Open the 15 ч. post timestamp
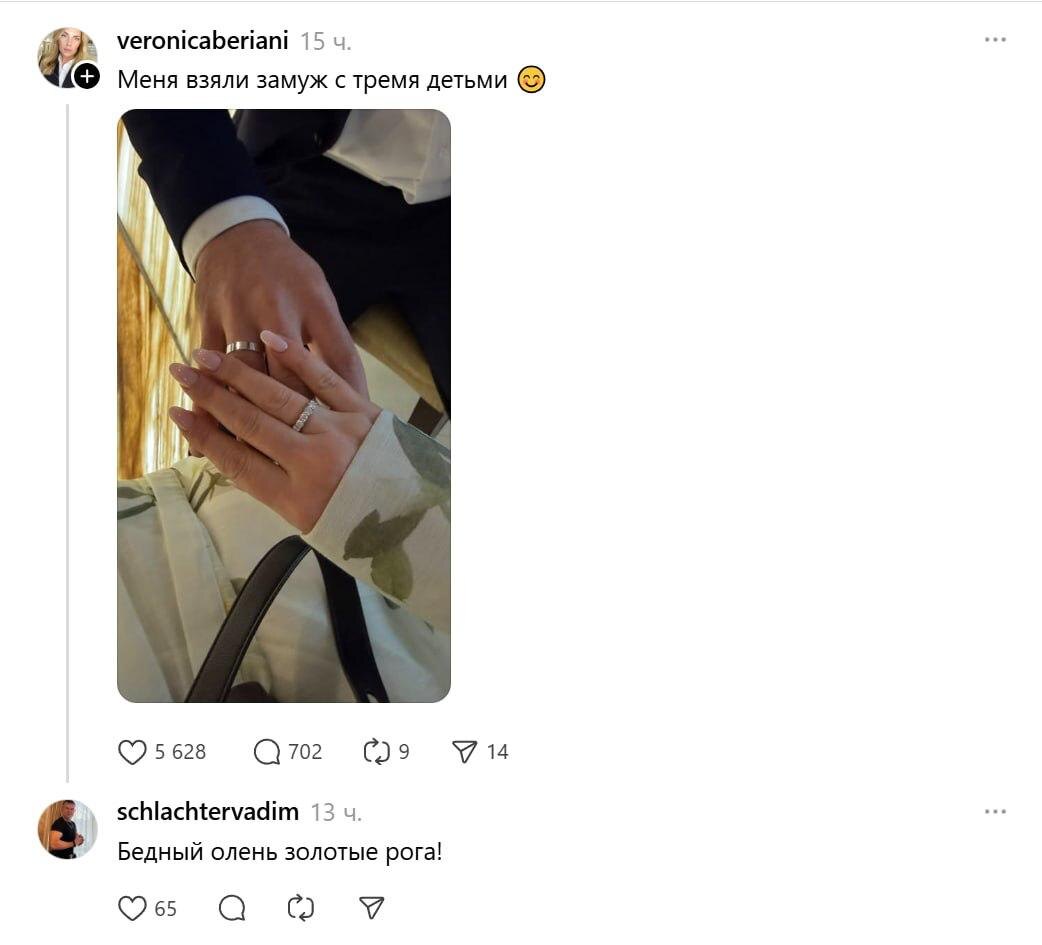 [x=326, y=42]
